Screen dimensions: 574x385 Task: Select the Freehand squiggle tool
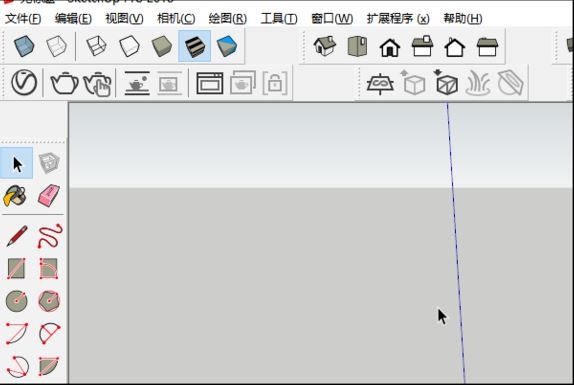coord(50,236)
